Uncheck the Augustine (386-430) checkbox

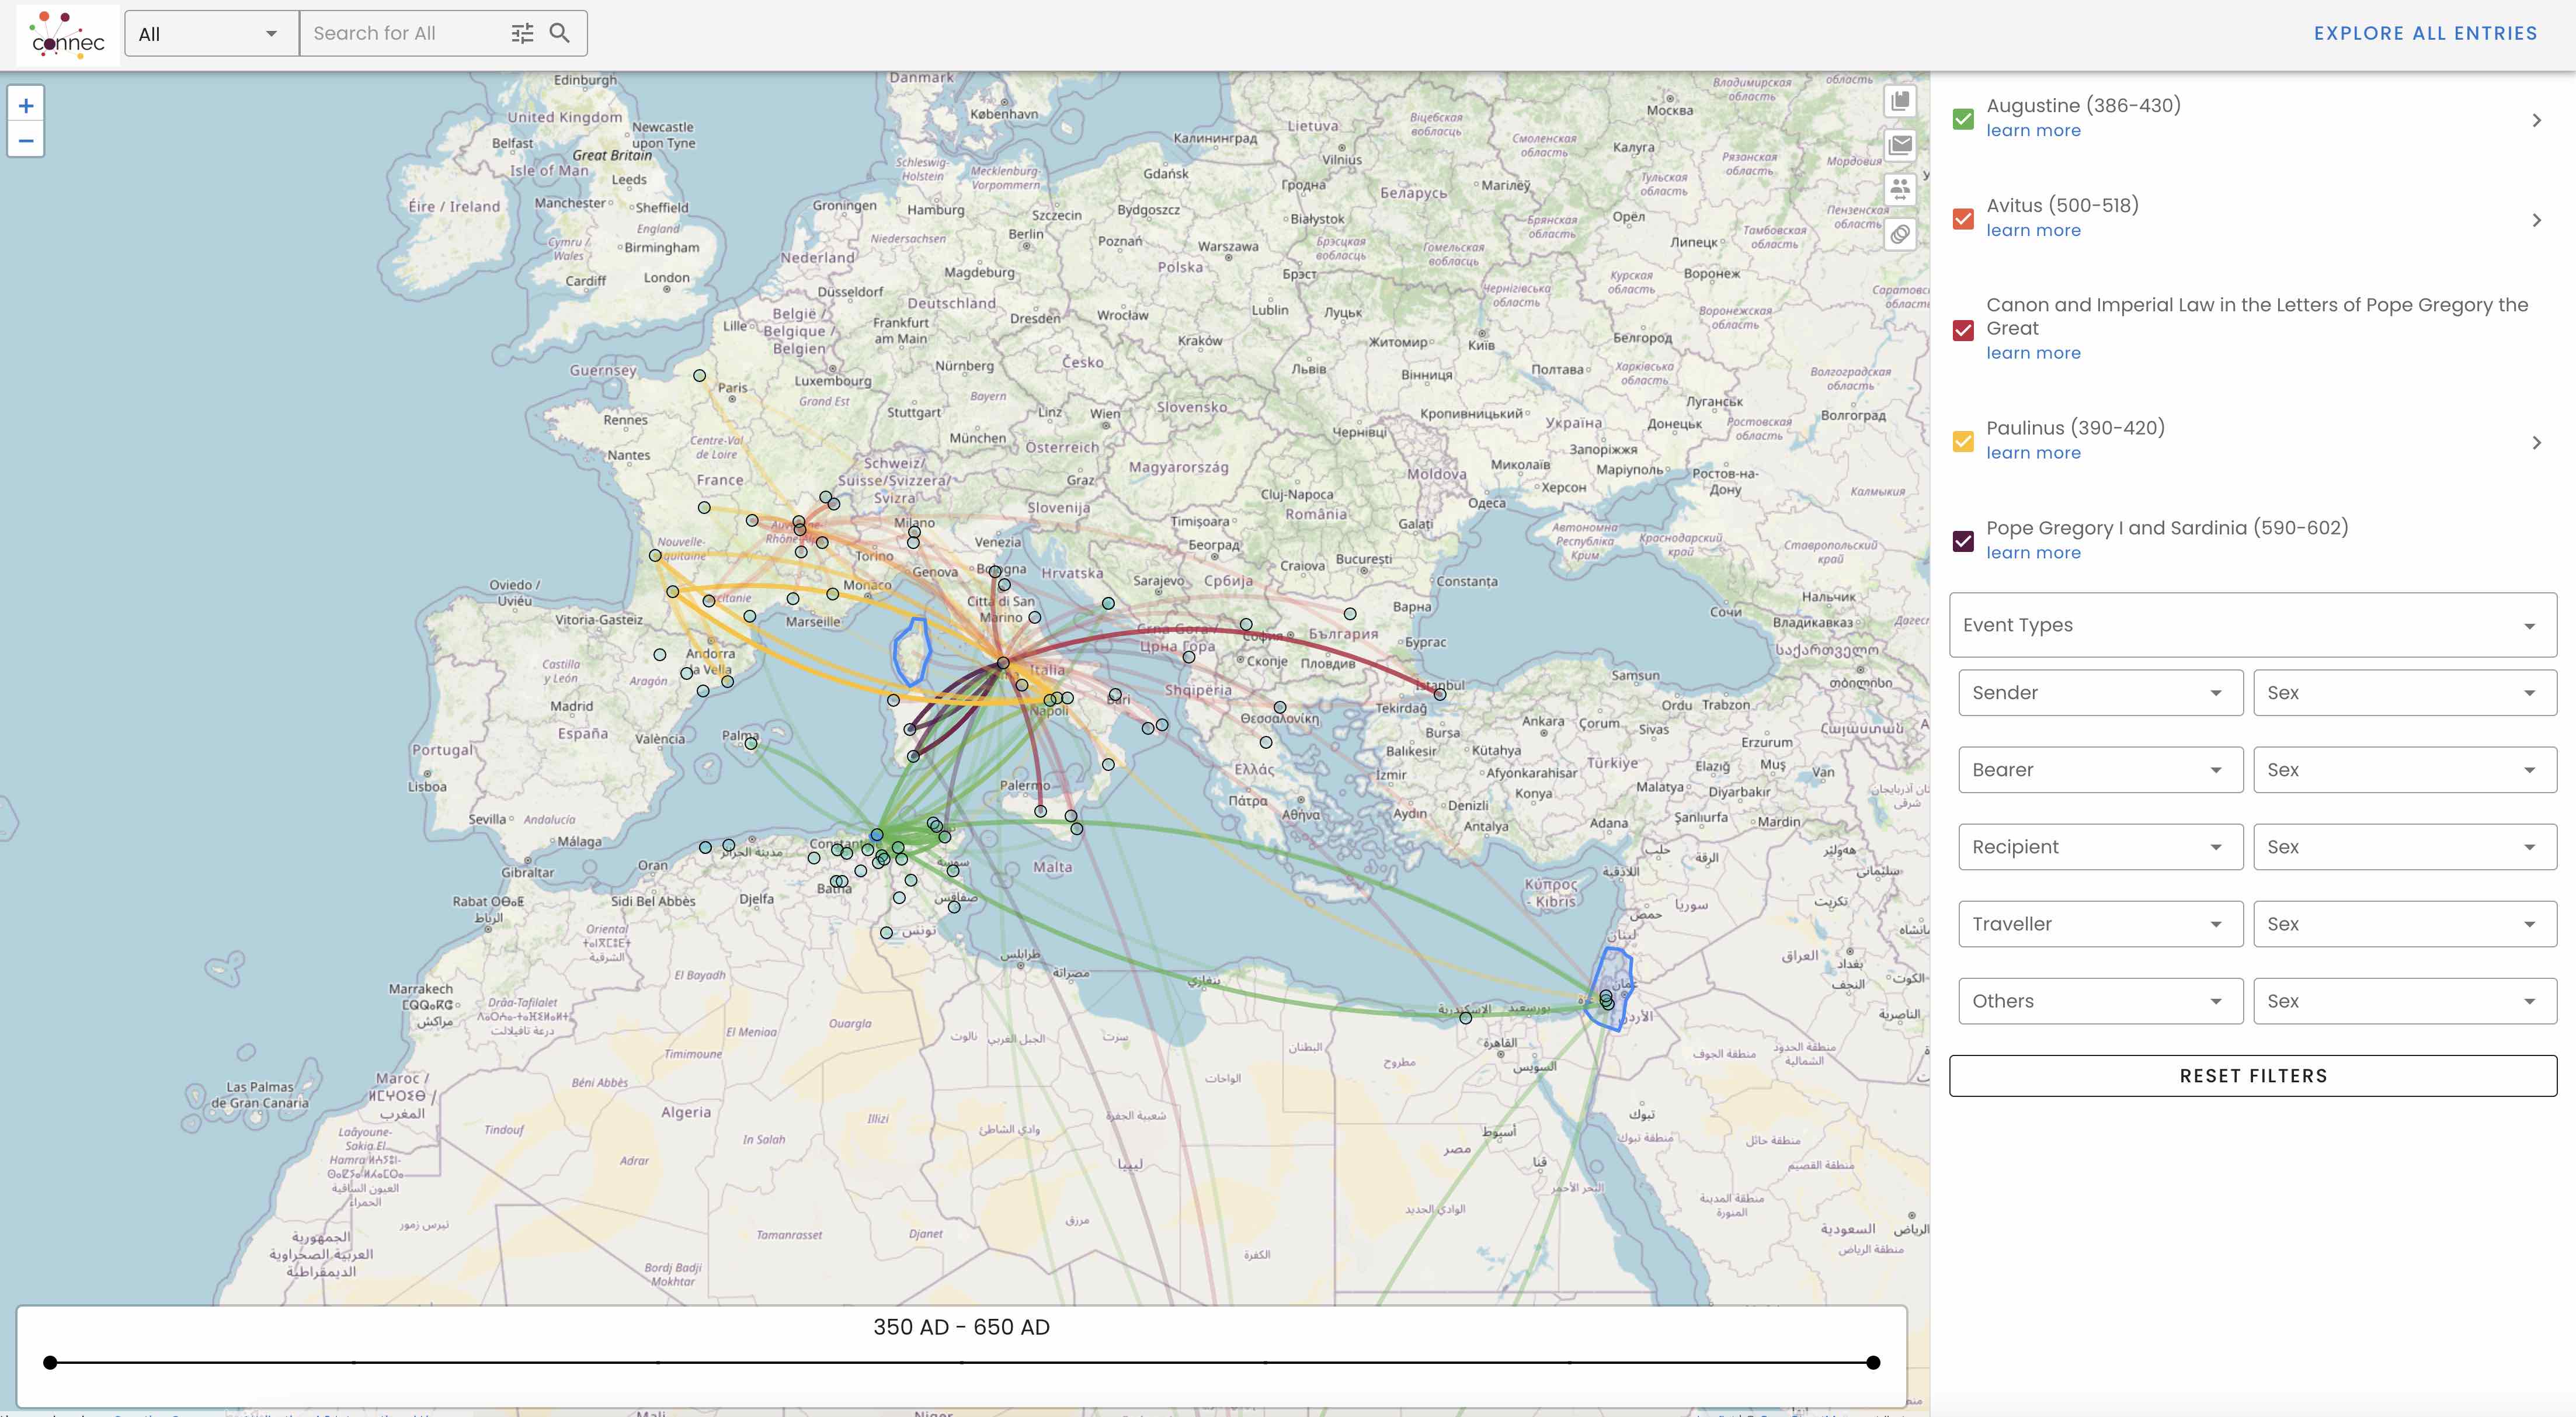click(1963, 119)
